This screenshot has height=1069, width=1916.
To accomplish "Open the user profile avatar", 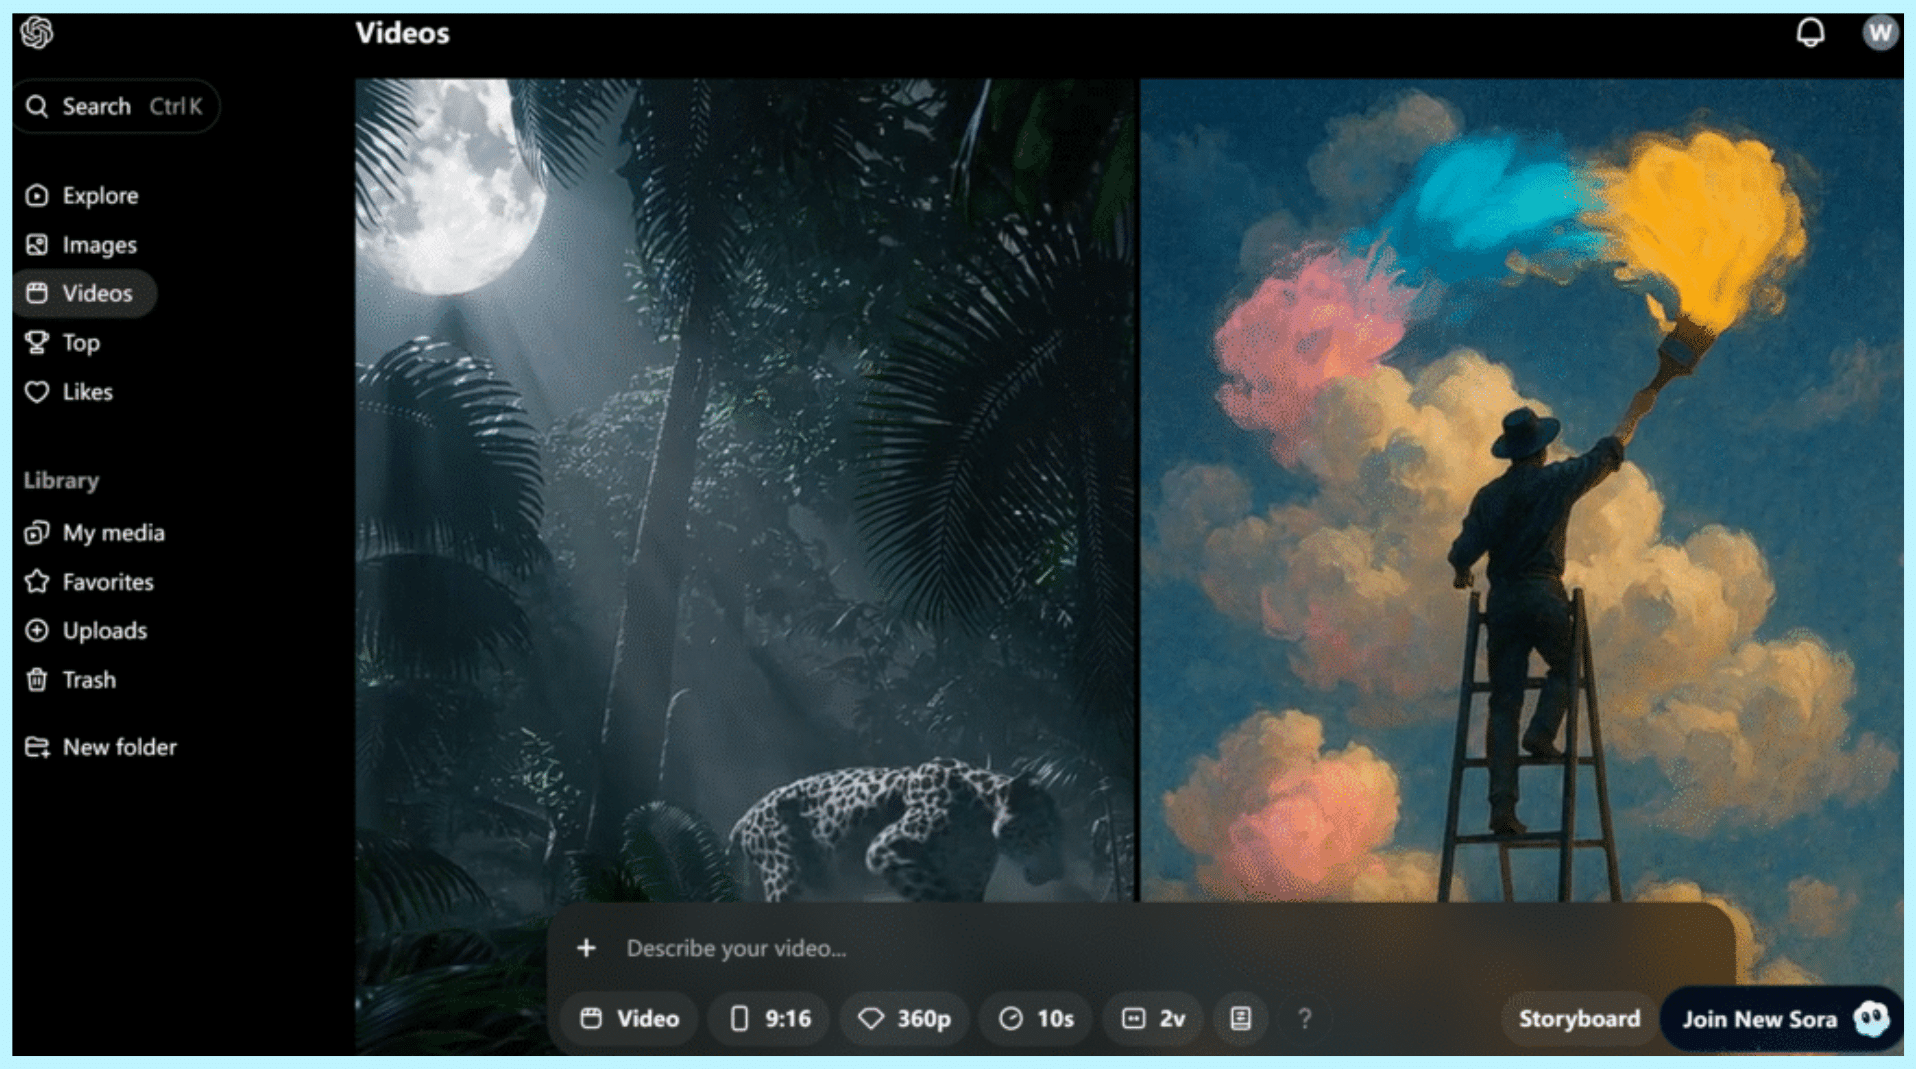I will coord(1879,33).
